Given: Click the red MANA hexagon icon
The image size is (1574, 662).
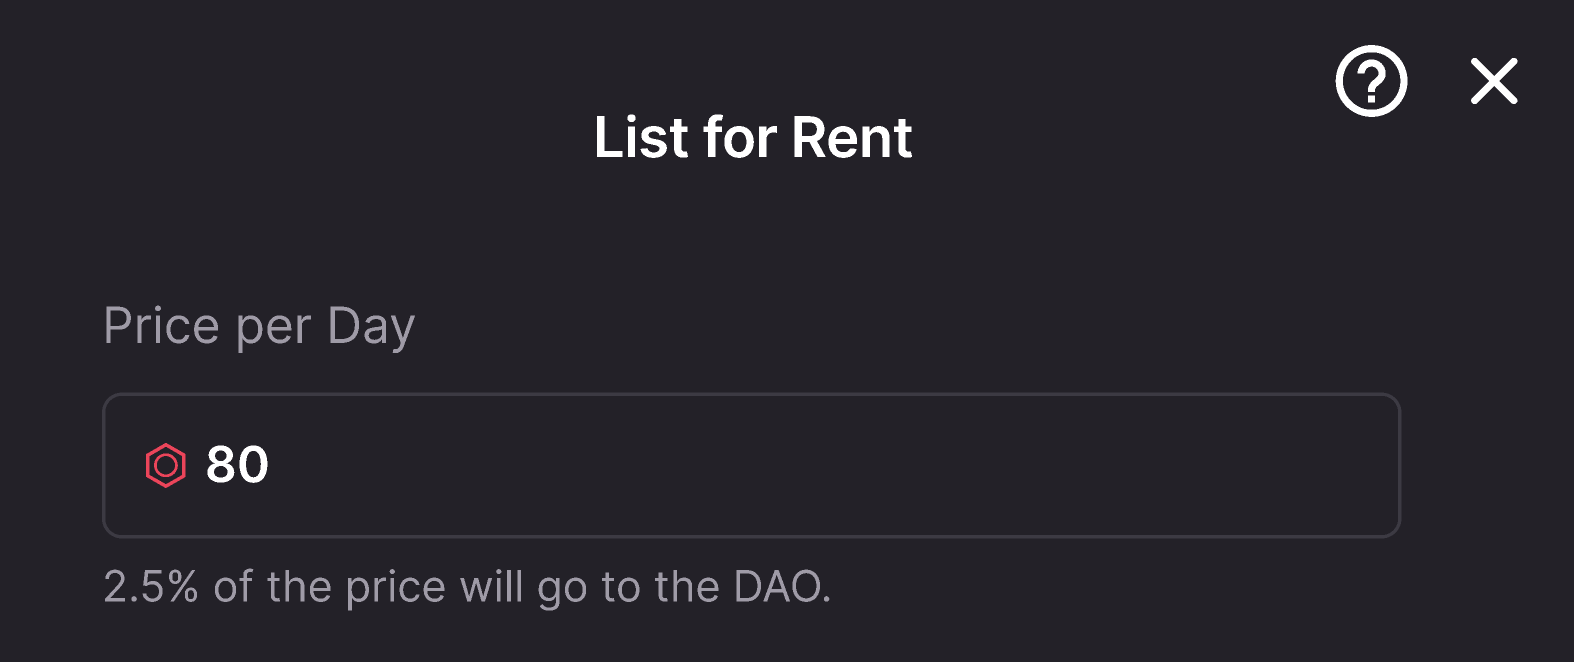Looking at the screenshot, I should click(166, 465).
